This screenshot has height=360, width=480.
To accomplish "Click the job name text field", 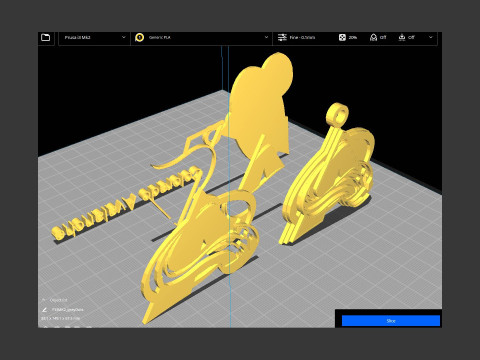I will click(68, 310).
